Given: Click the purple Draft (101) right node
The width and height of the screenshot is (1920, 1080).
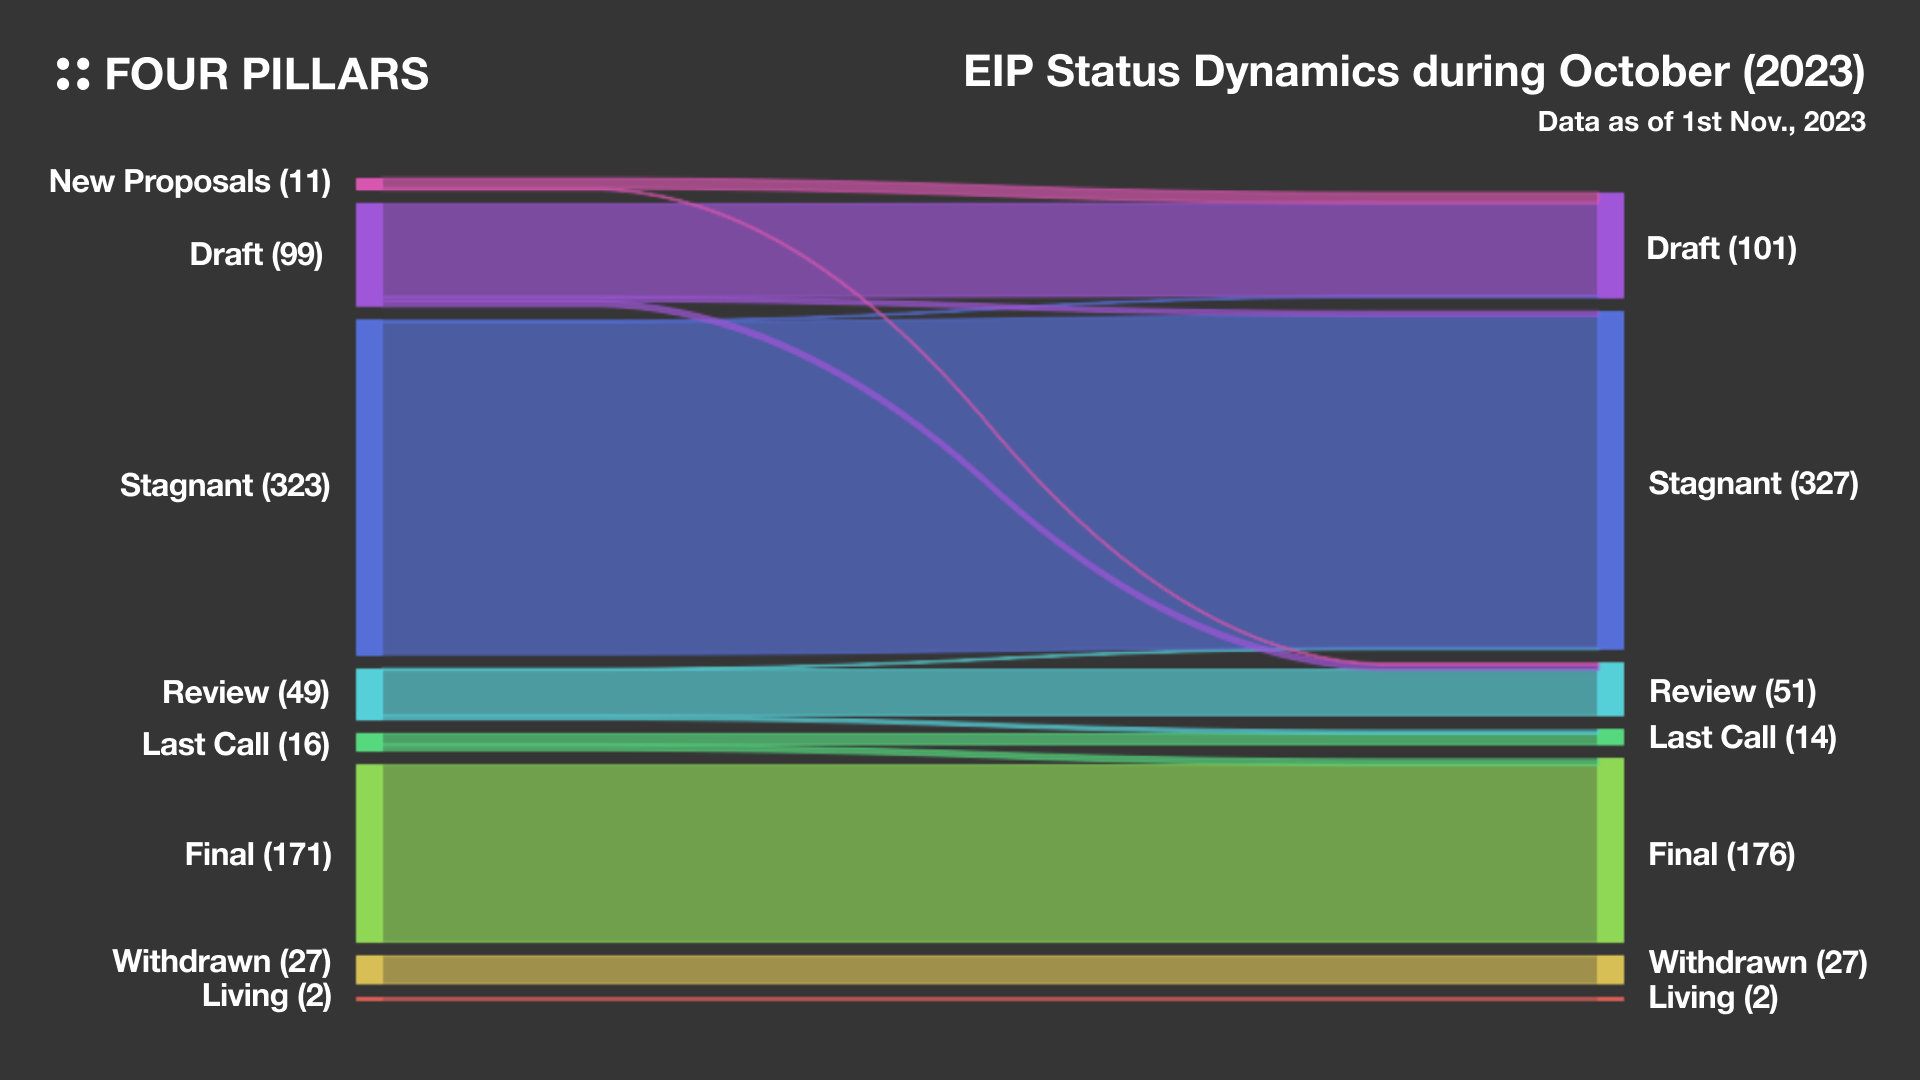Looking at the screenshot, I should point(1610,246).
